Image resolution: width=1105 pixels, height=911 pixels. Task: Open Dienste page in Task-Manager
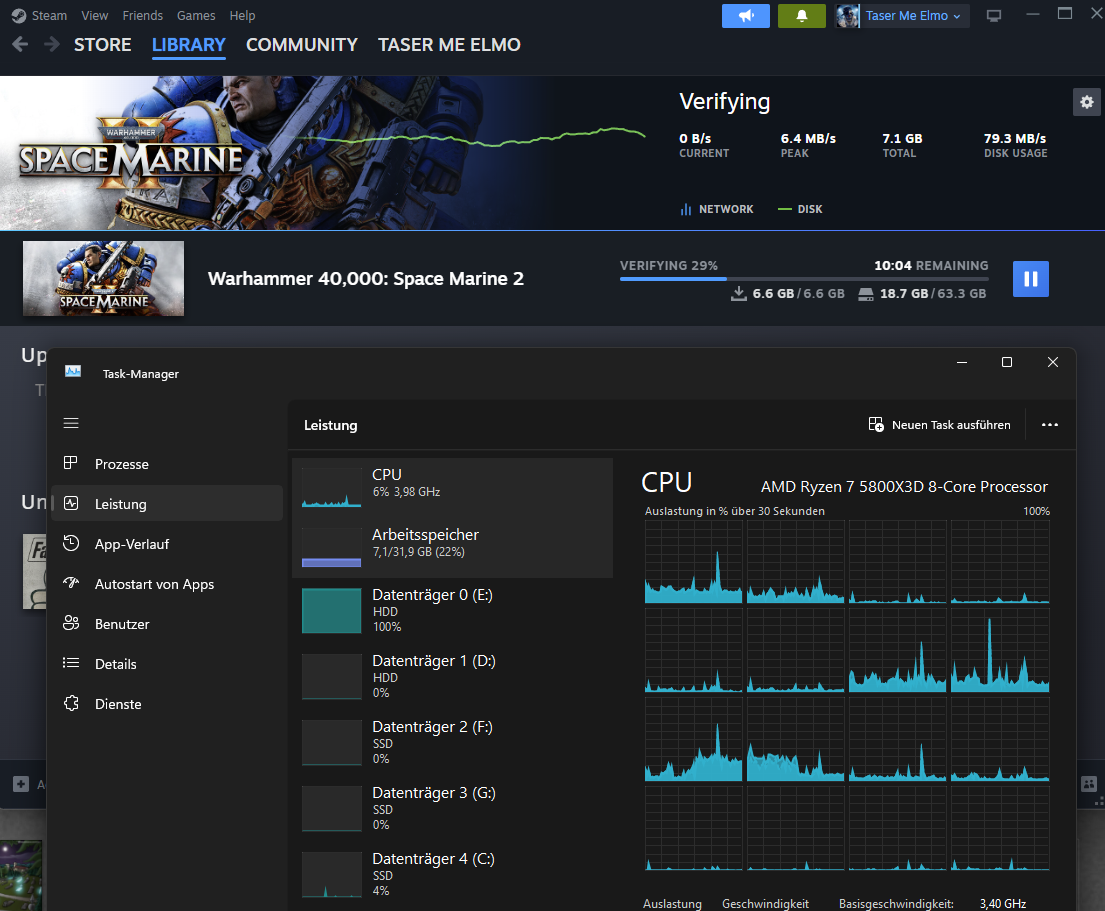(x=167, y=704)
